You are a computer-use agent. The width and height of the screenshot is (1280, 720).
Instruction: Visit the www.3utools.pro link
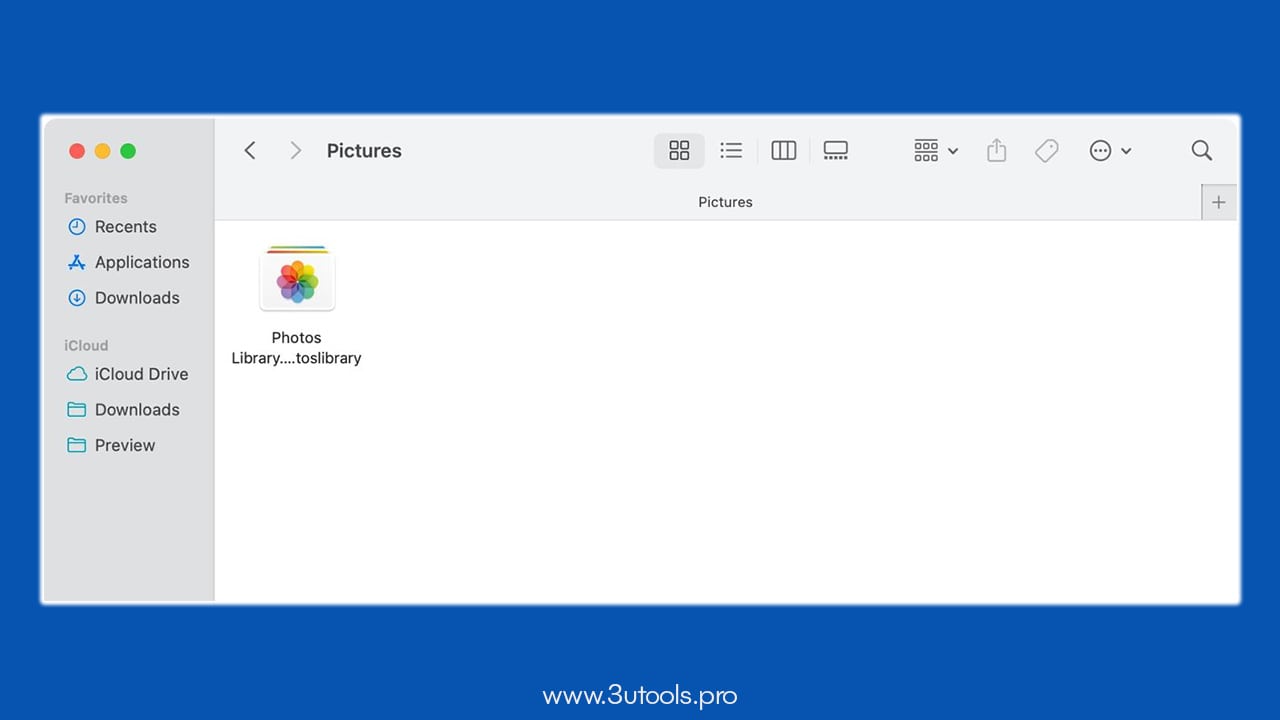pos(639,694)
